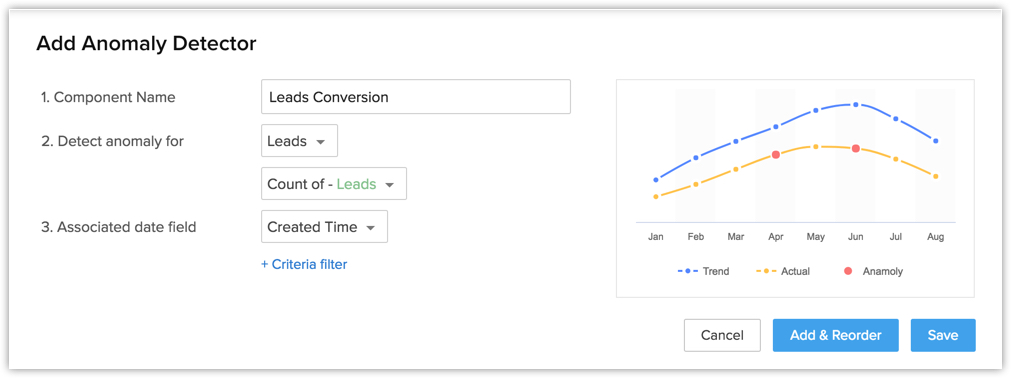Click the blue Trend point above Jan
The width and height of the screenshot is (1011, 378).
656,180
